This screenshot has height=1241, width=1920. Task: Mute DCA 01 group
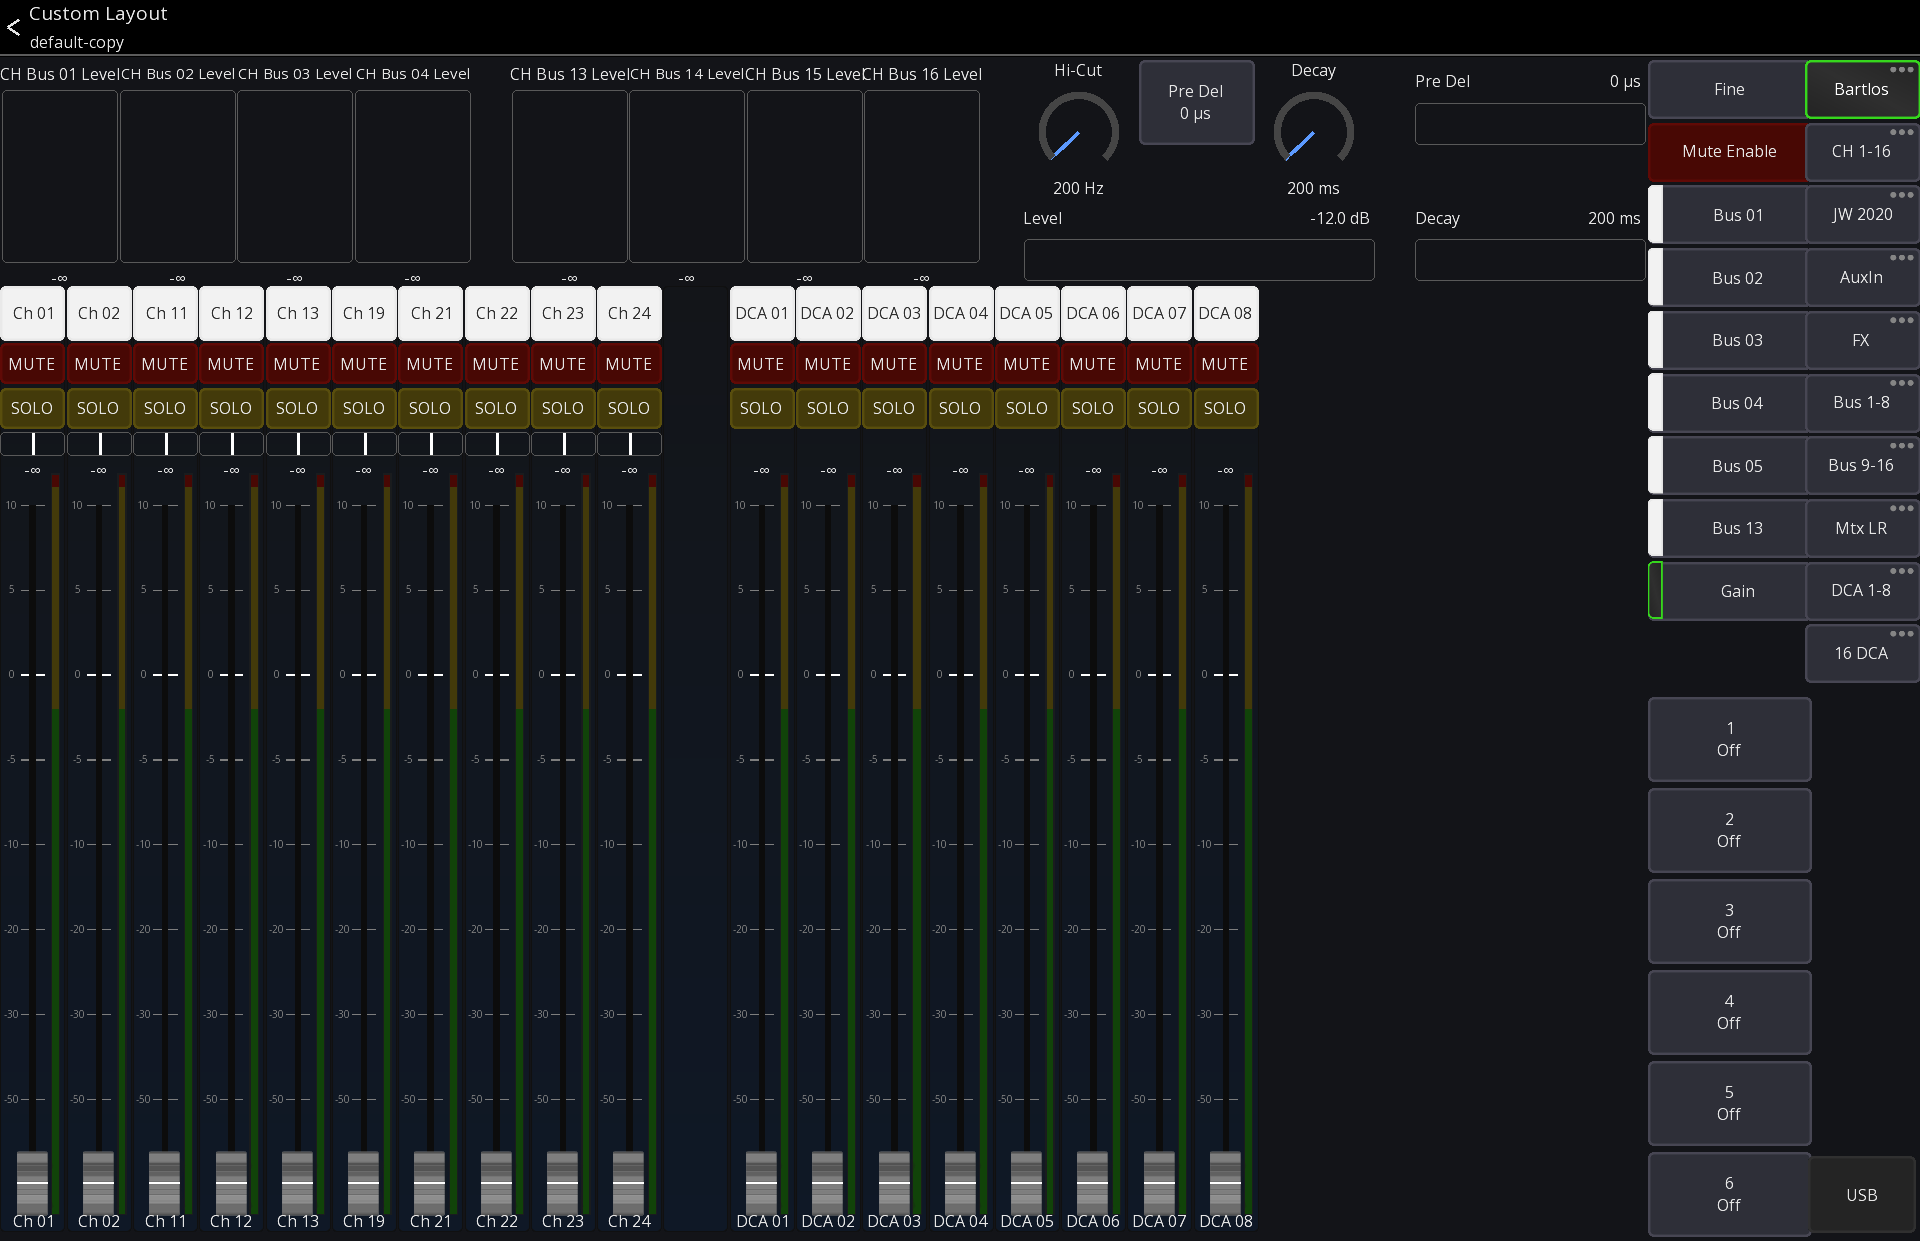click(761, 364)
